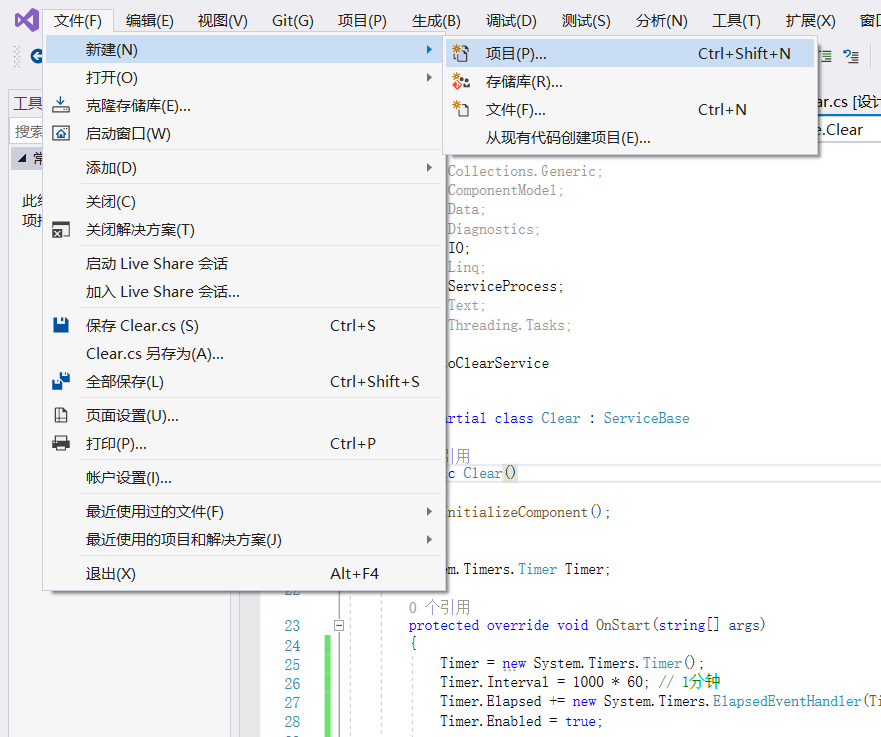The image size is (881, 737).
Task: Expand 最近使用过的文件(F) submenu arrow
Action: point(429,511)
